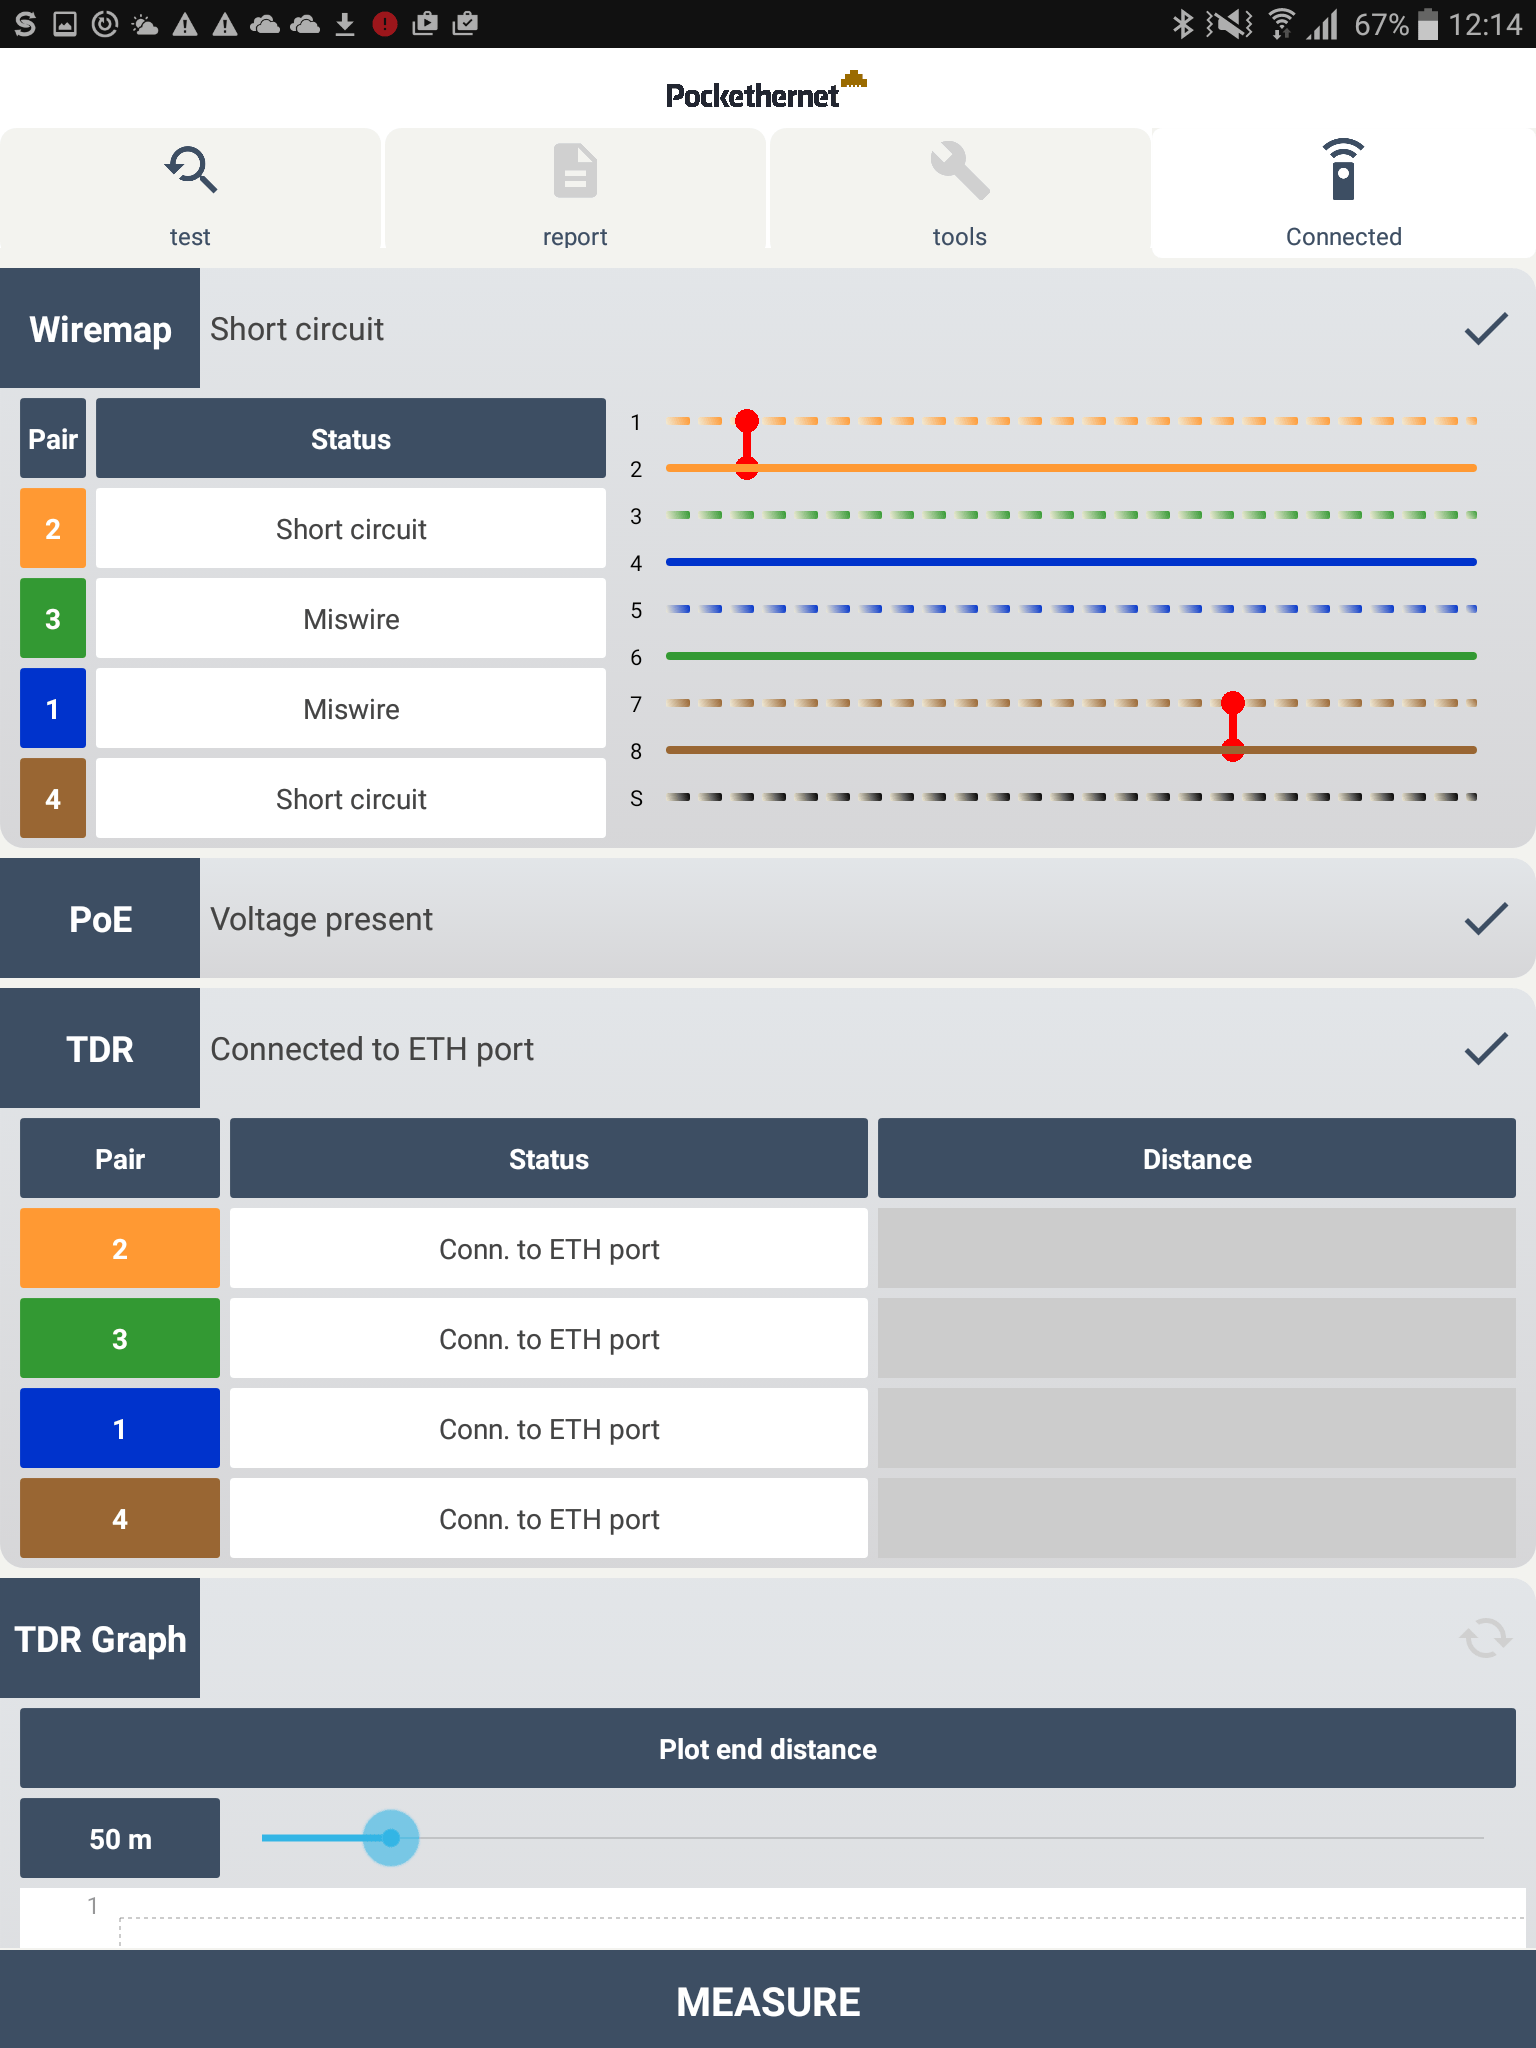
Task: Tap the red alert notification icon
Action: 385,24
